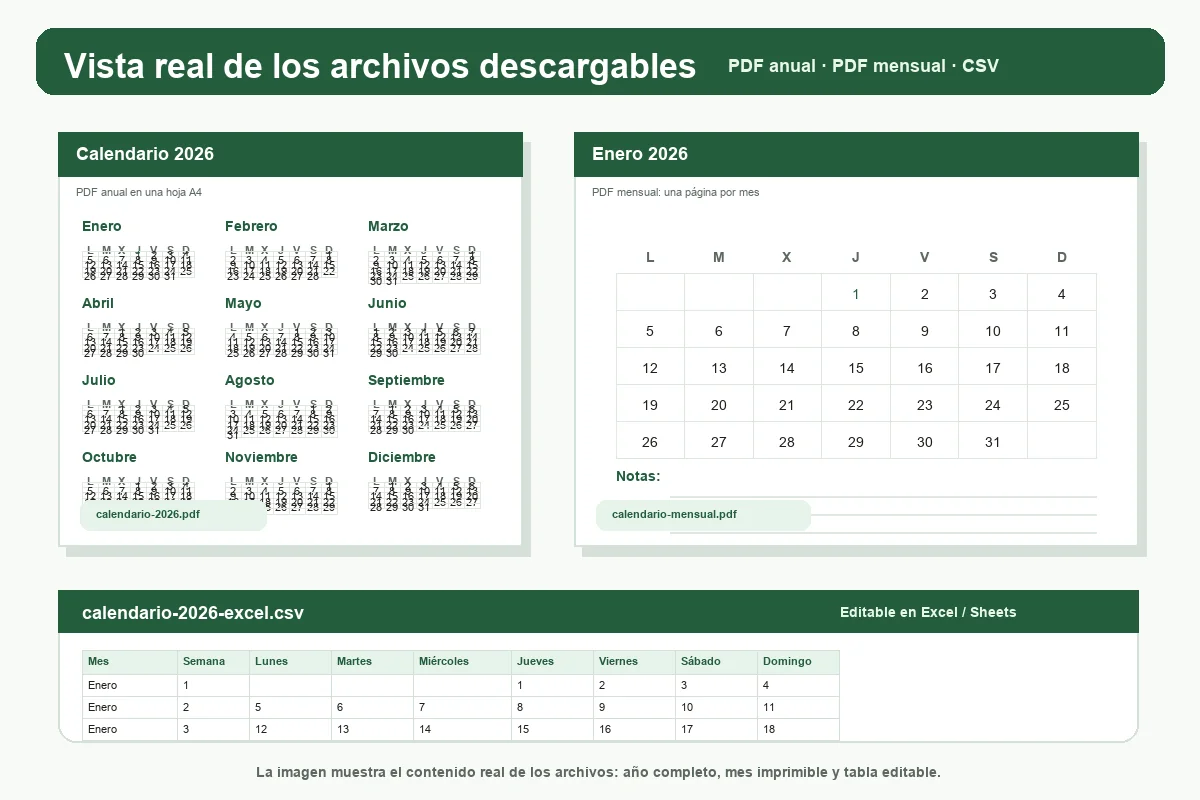Click the calendario-2026-excel.csv header title
Image resolution: width=1200 pixels, height=800 pixels.
click(193, 613)
